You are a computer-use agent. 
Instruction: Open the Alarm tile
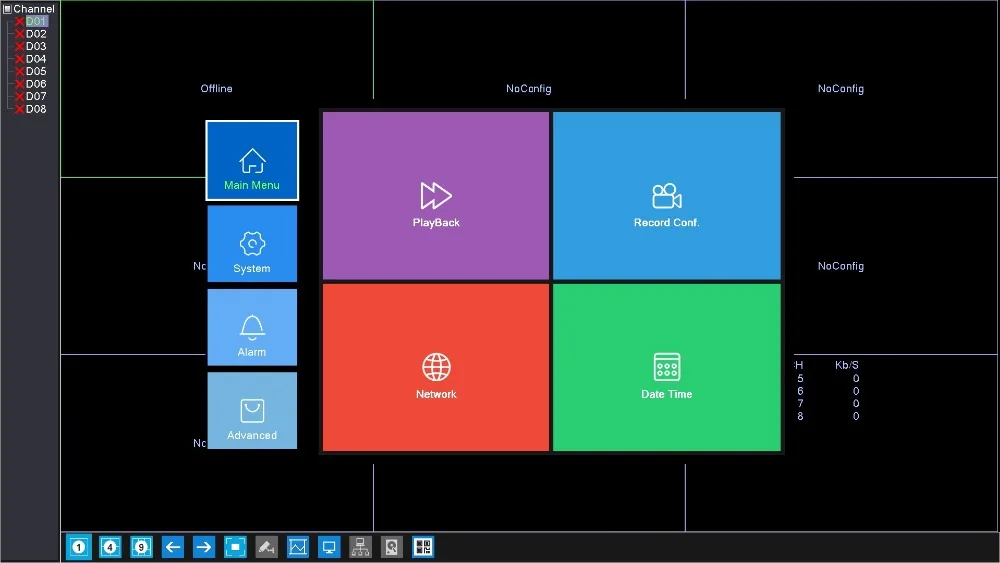coord(252,327)
